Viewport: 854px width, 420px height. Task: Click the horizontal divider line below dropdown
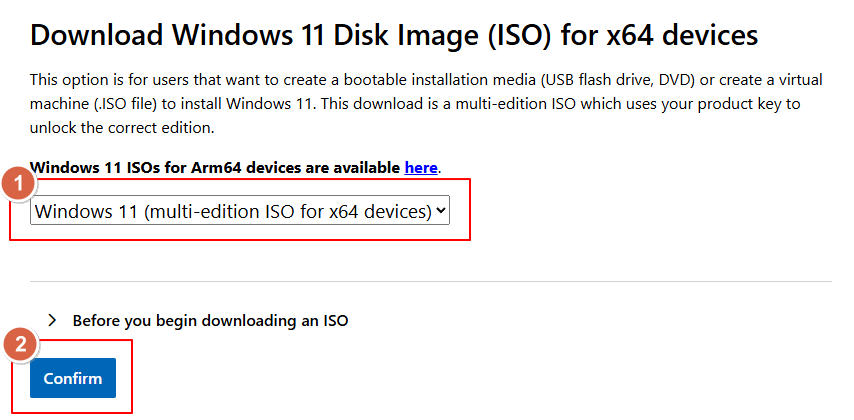point(430,282)
